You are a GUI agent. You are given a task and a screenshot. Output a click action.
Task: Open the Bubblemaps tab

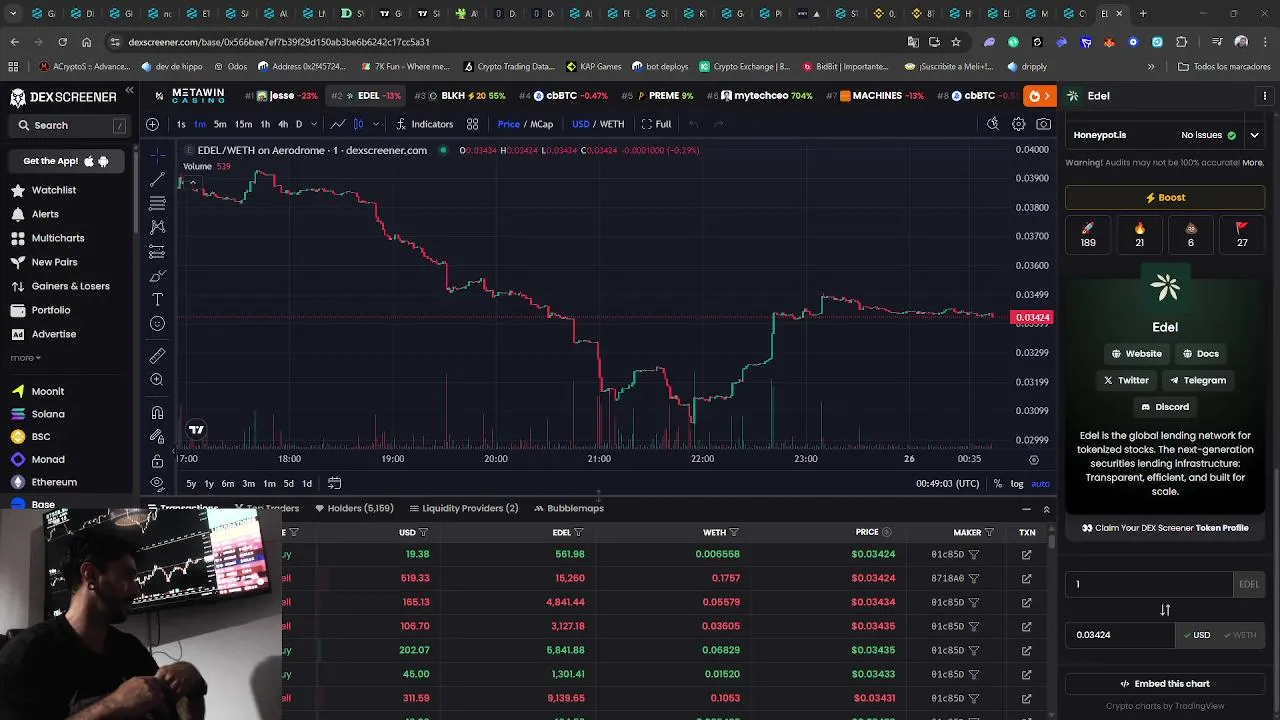tap(569, 508)
